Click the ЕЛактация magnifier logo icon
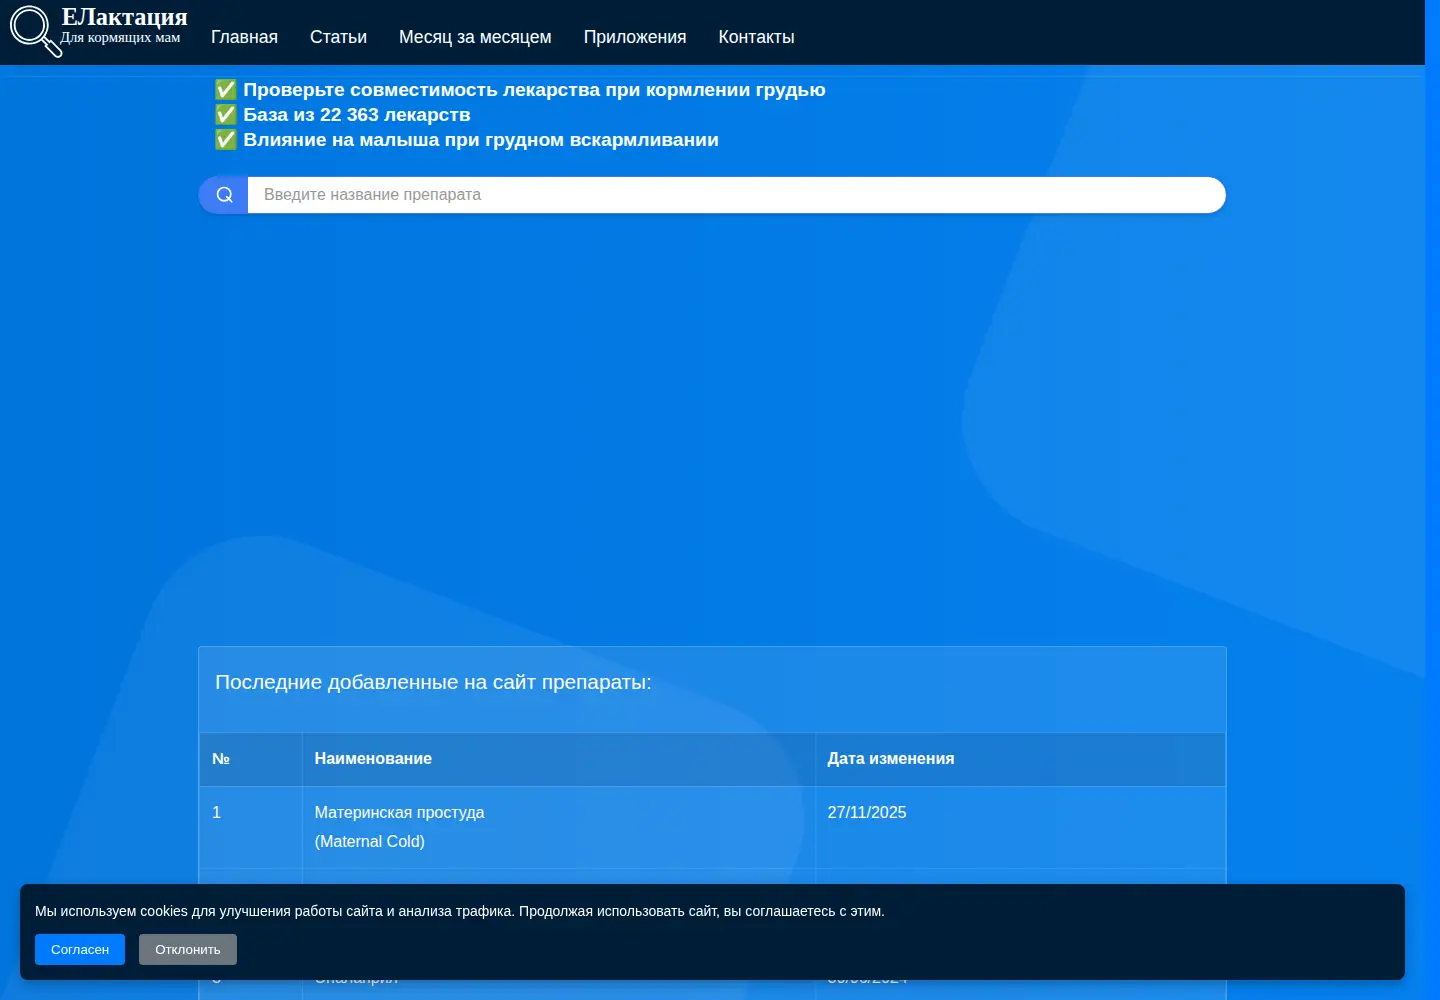1440x1000 pixels. pyautogui.click(x=35, y=31)
